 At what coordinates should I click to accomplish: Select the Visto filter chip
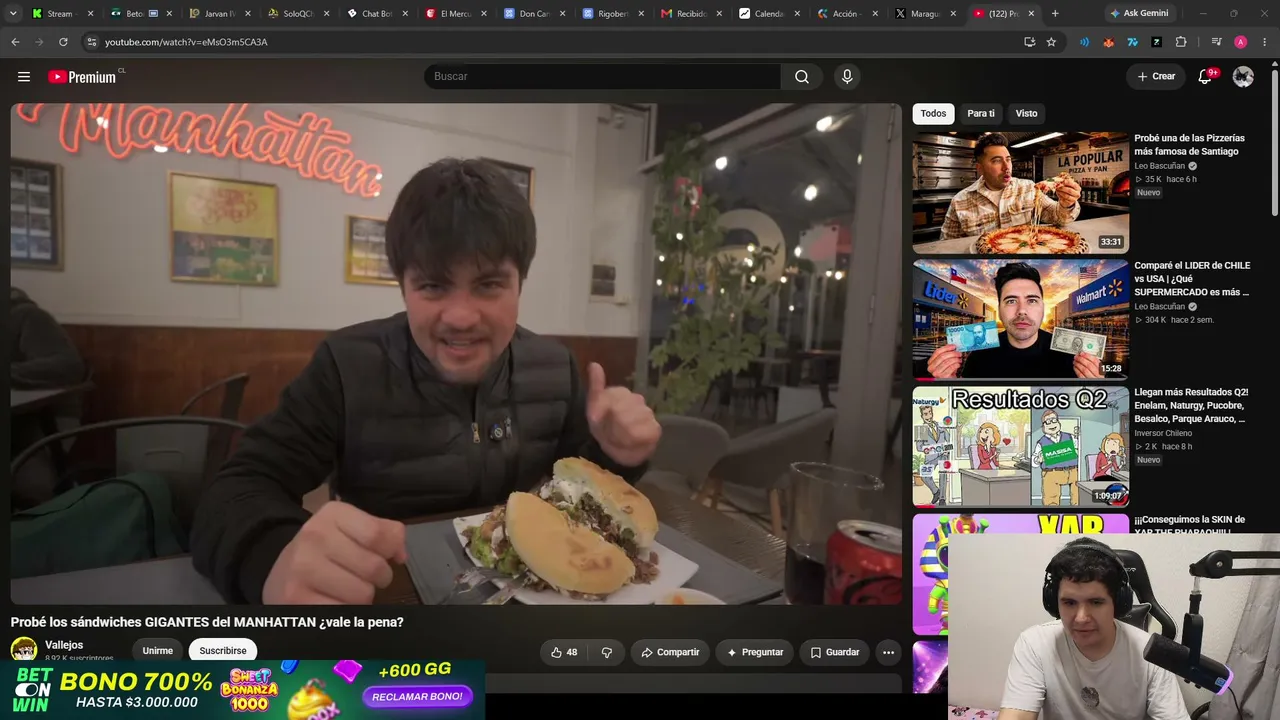(1027, 114)
